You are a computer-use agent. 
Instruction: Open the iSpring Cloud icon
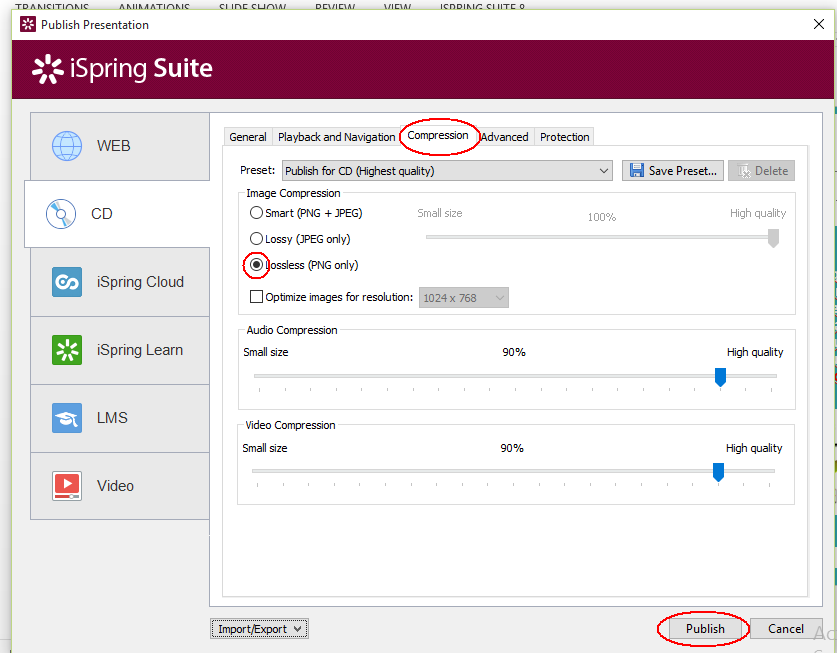pyautogui.click(x=67, y=282)
